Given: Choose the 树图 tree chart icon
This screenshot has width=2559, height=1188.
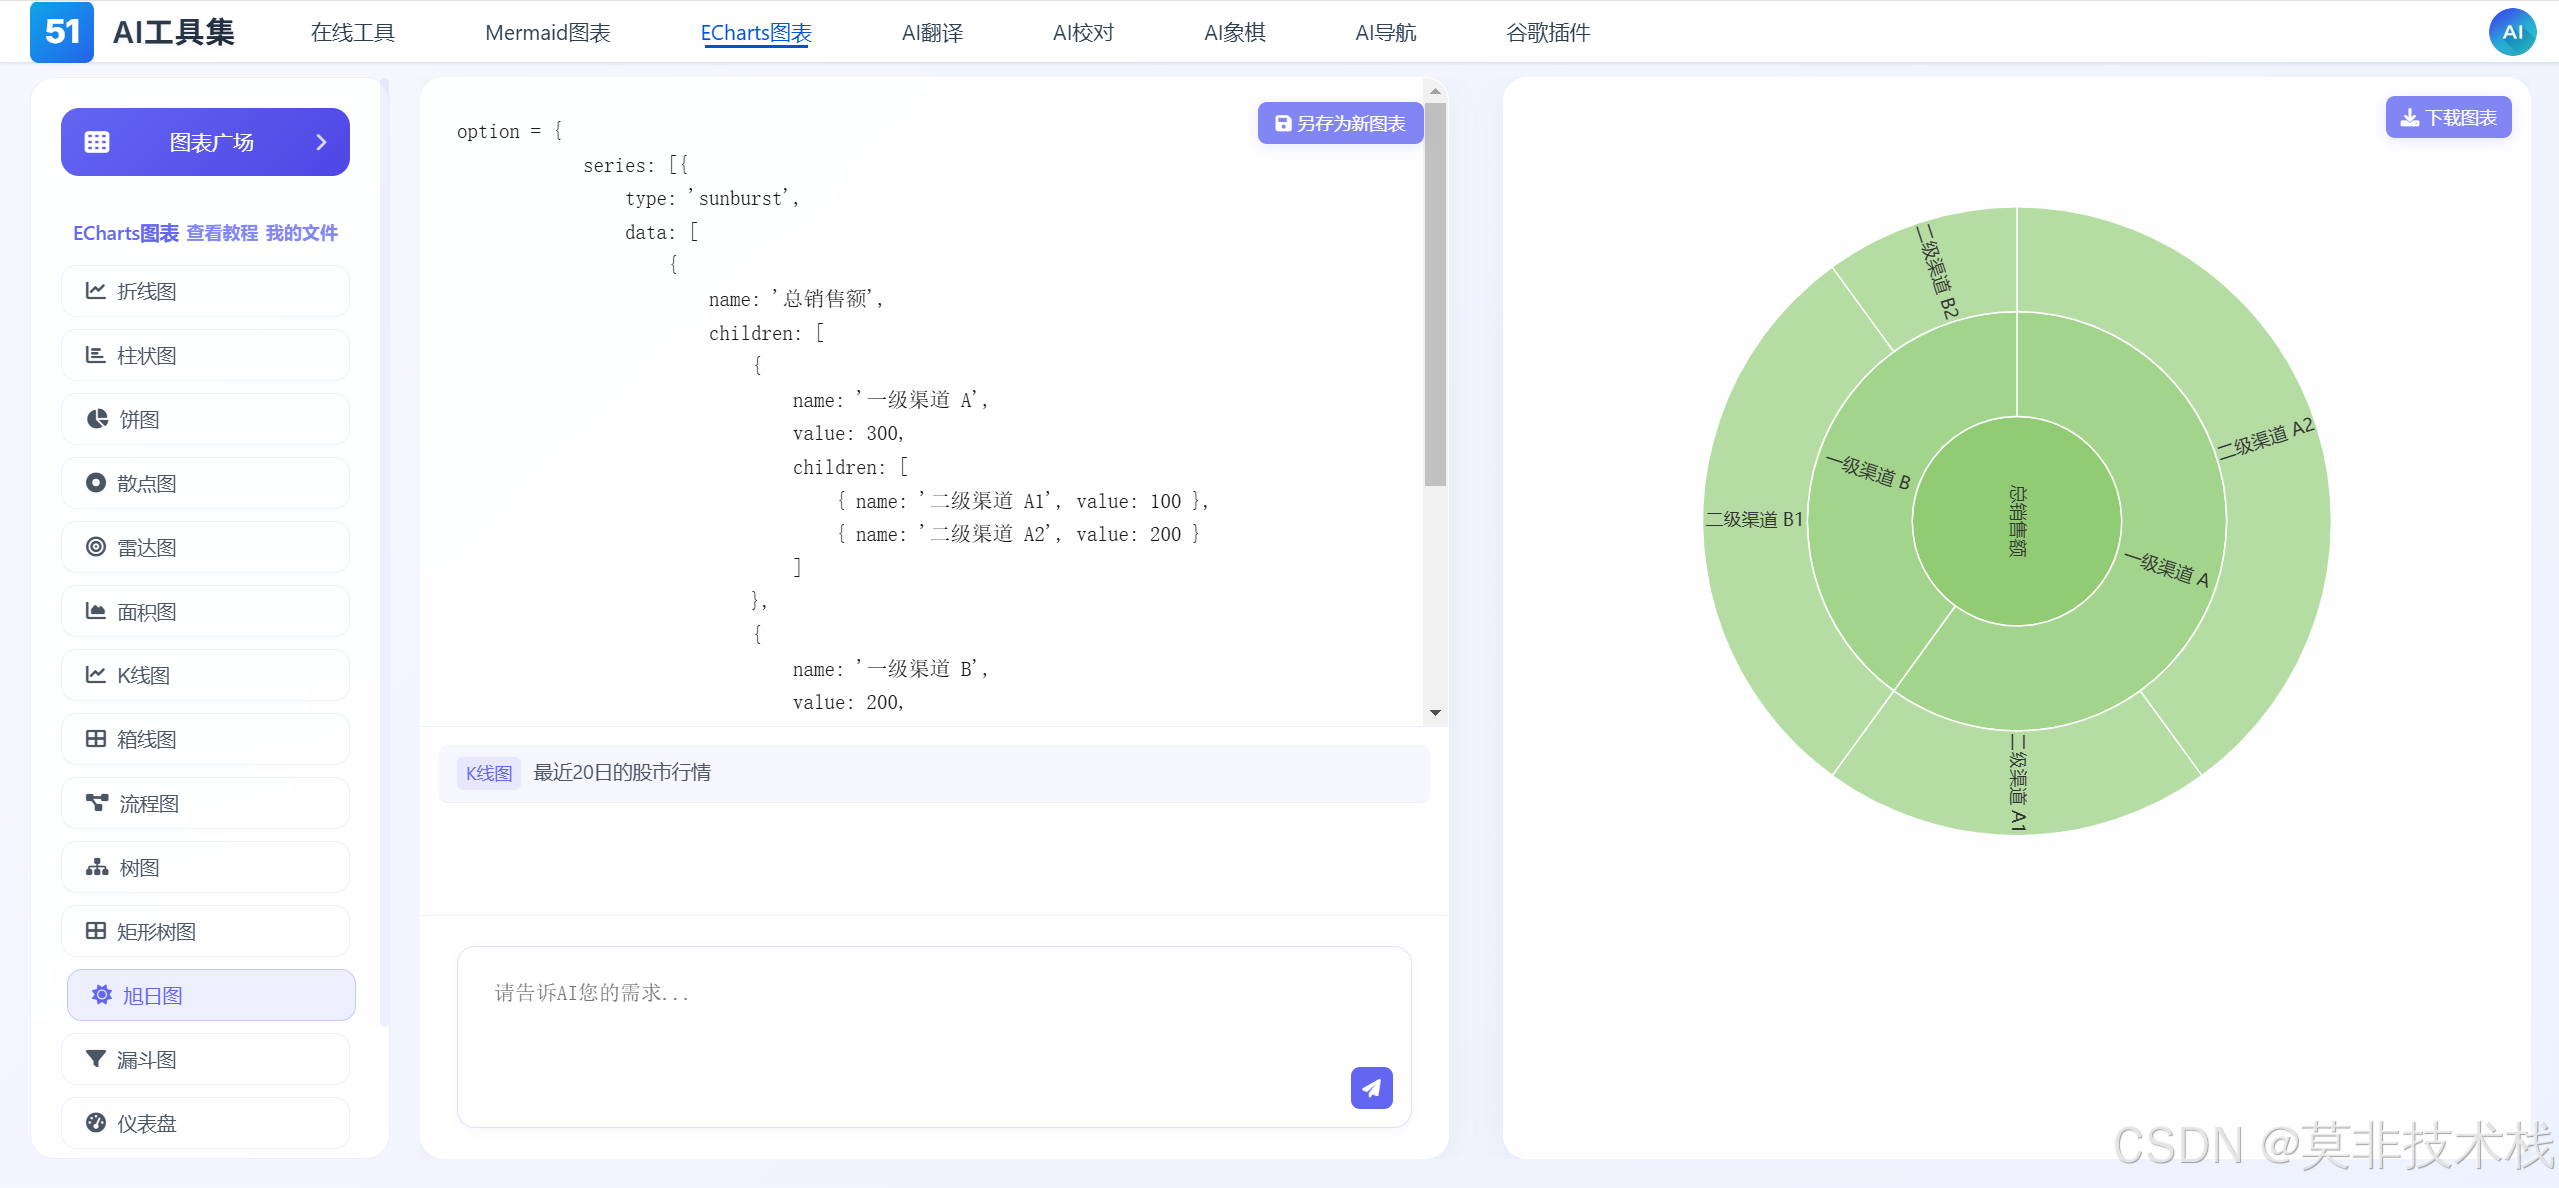Looking at the screenshot, I should (96, 867).
